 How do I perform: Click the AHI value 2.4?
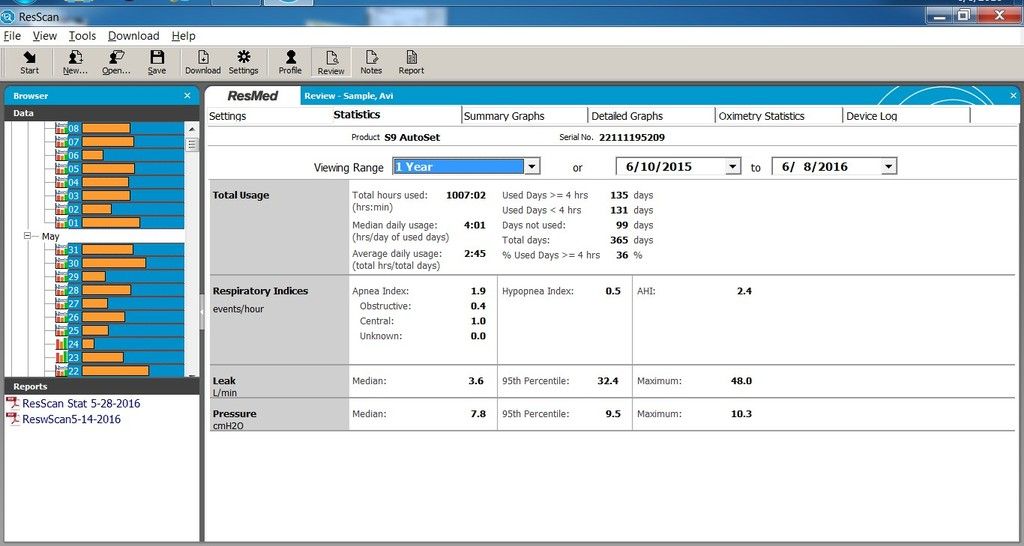(744, 291)
